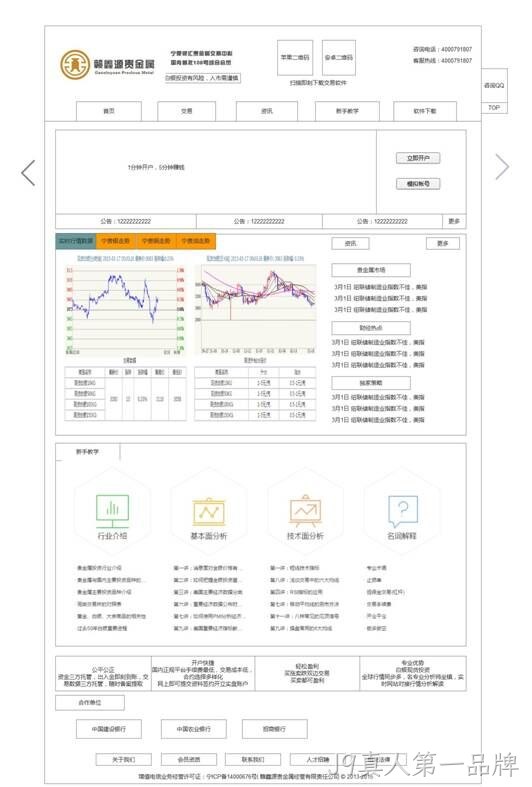Select the teal 实时行情数据 chart tab

click(76, 241)
